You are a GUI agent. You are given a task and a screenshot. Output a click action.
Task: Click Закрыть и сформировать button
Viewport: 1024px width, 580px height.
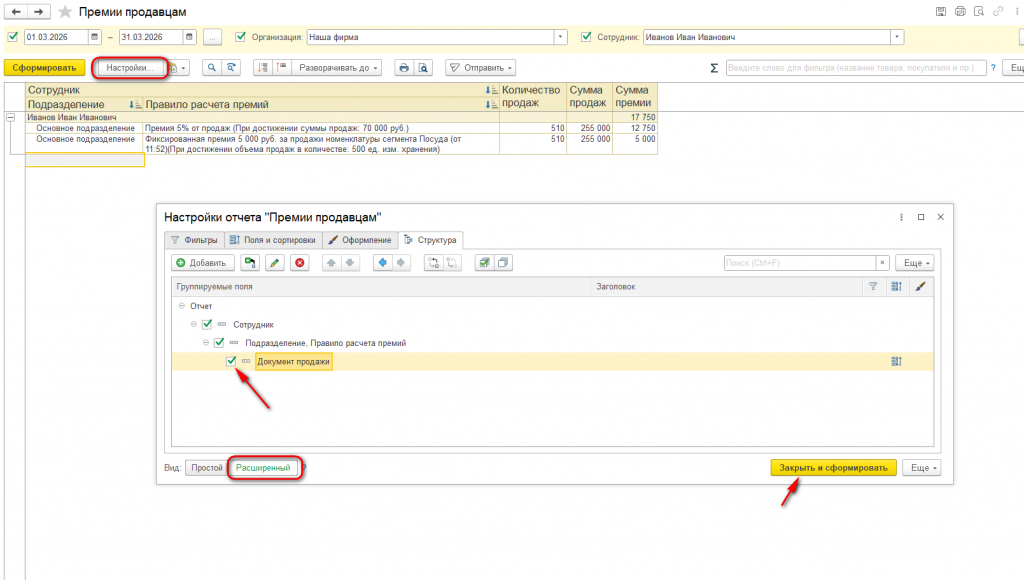[x=833, y=468]
